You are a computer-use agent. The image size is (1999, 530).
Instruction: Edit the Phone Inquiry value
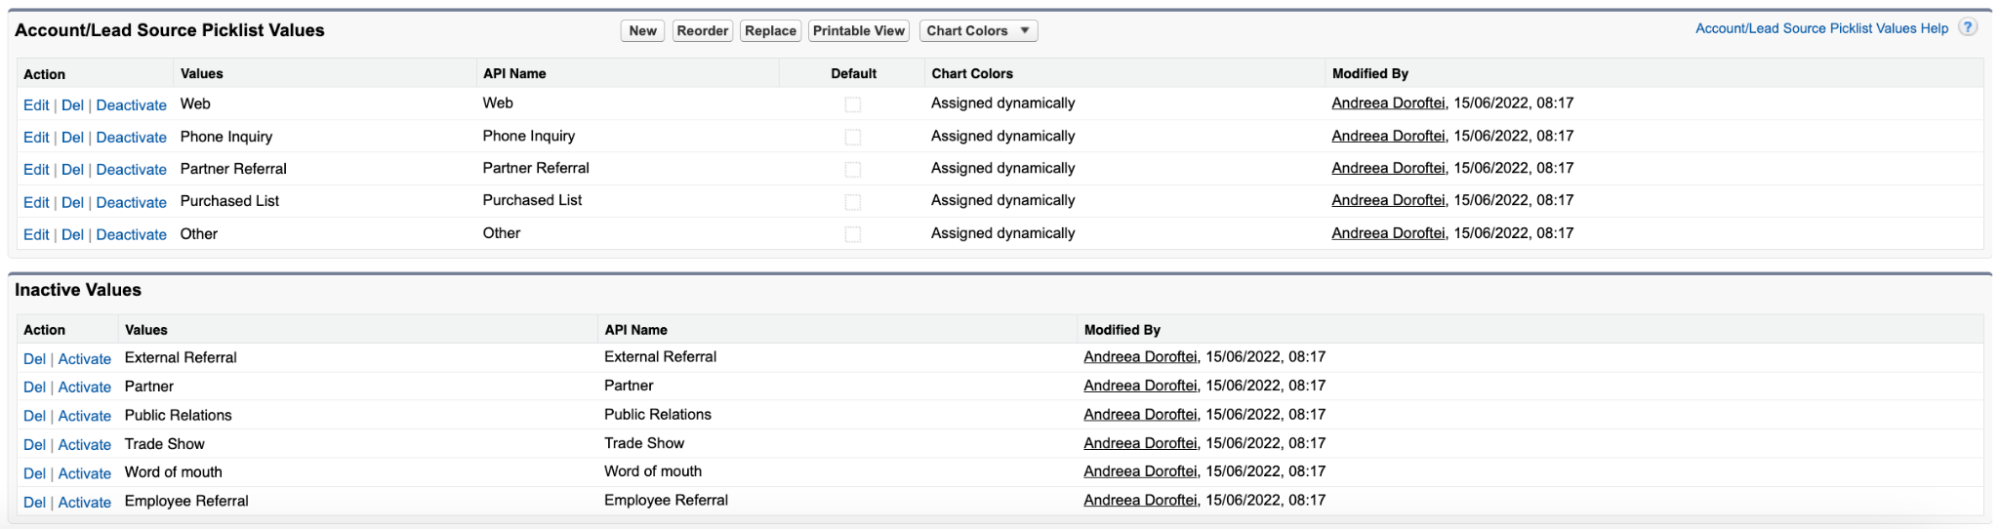pyautogui.click(x=36, y=137)
